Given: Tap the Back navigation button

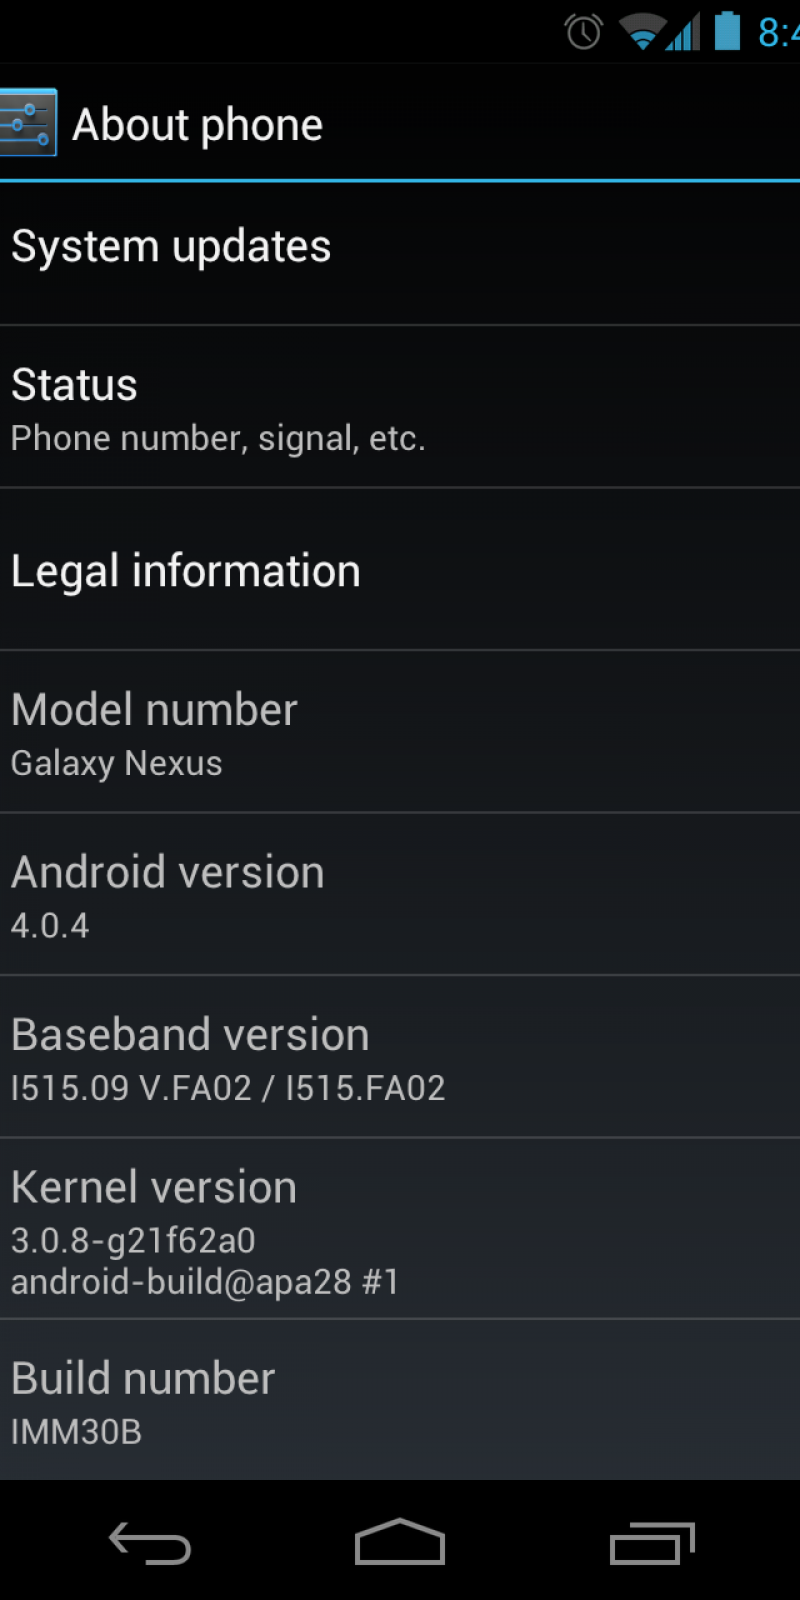Looking at the screenshot, I should pyautogui.click(x=150, y=1543).
